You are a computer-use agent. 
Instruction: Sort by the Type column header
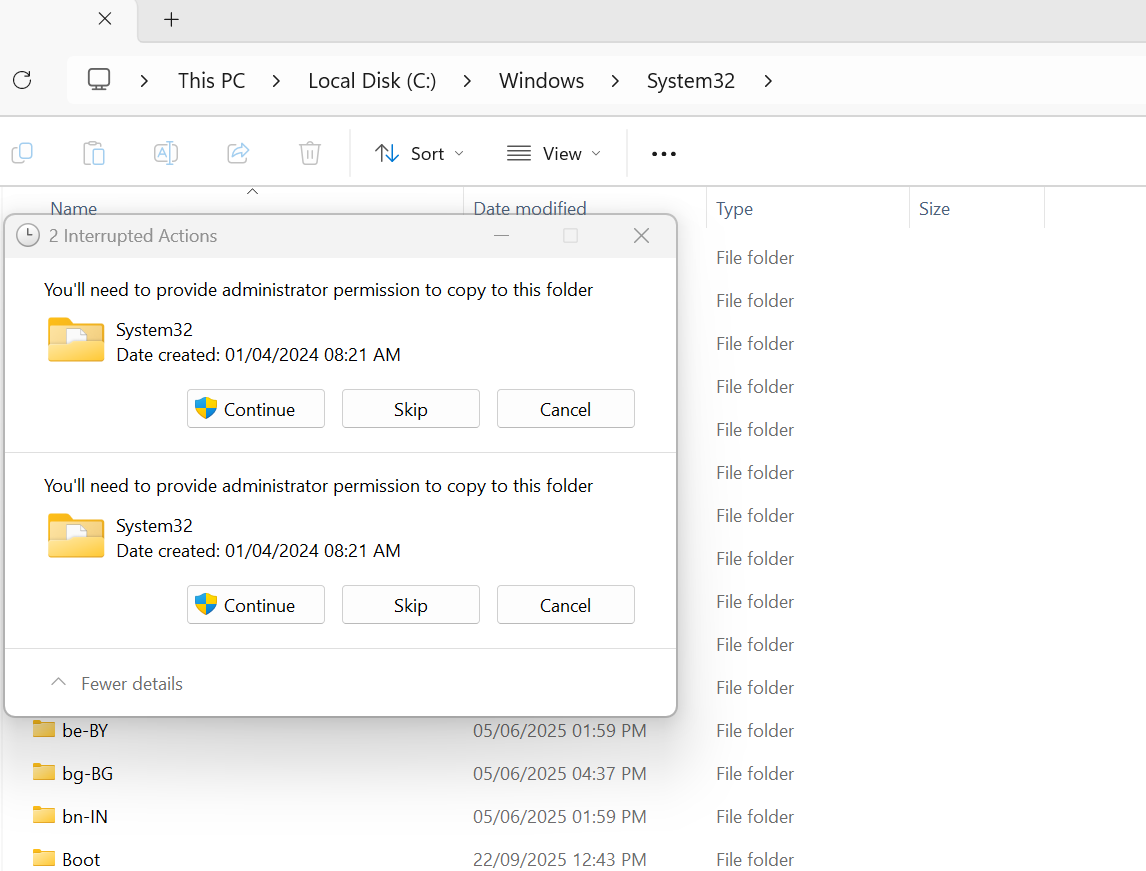coord(735,209)
